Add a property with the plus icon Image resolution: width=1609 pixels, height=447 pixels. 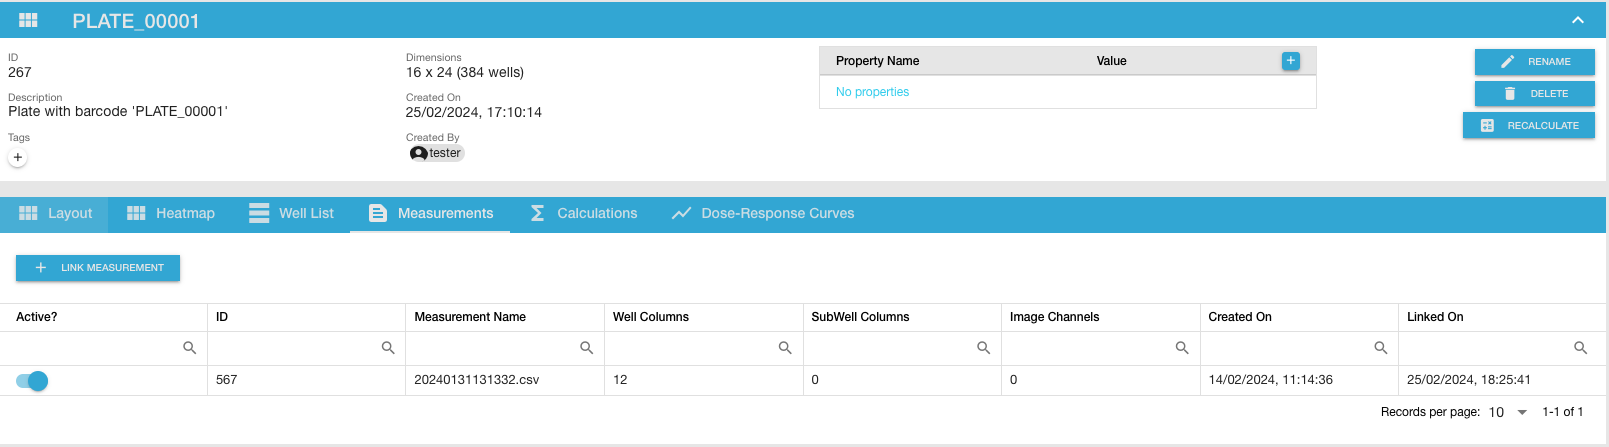point(1290,61)
